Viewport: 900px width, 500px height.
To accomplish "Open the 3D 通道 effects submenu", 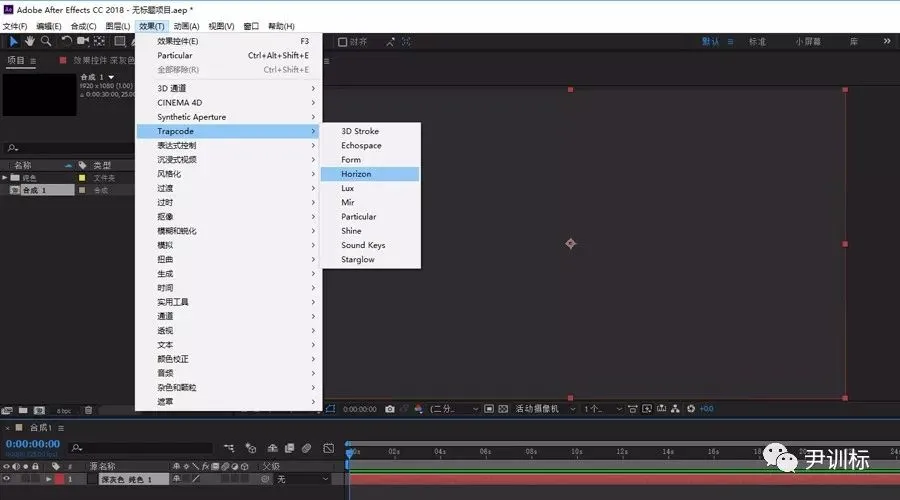I will (228, 88).
